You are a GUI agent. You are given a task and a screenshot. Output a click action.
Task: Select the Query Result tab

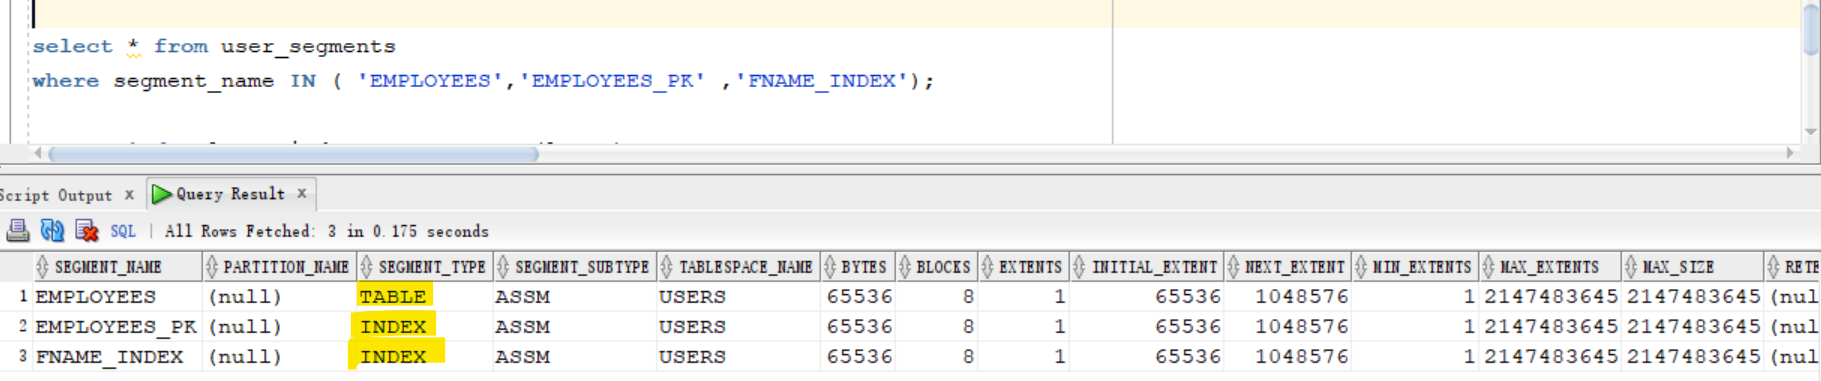point(231,194)
